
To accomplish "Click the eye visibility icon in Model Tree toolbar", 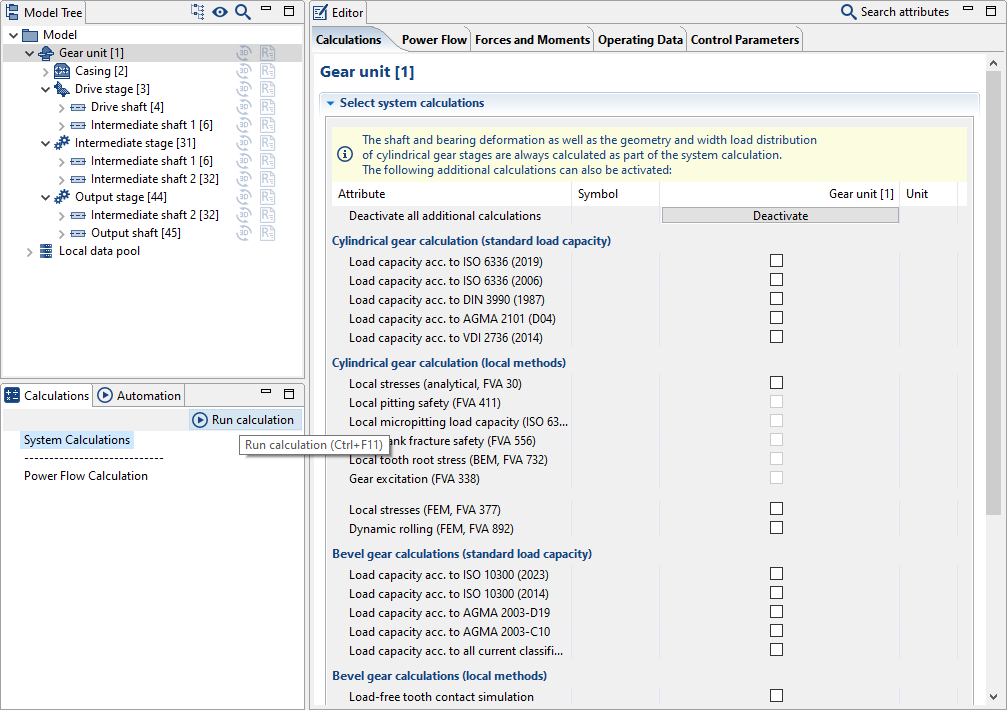I will click(x=220, y=12).
